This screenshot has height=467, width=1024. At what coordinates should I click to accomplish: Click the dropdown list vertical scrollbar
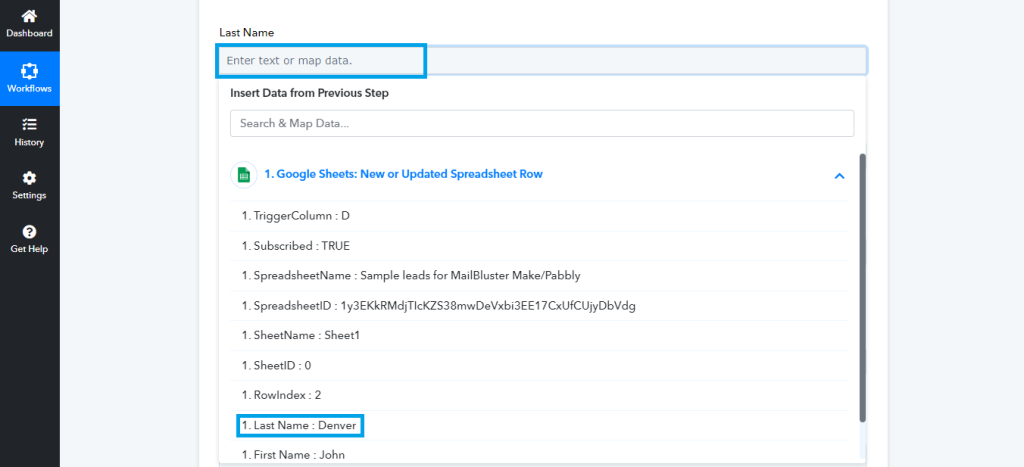pyautogui.click(x=862, y=285)
